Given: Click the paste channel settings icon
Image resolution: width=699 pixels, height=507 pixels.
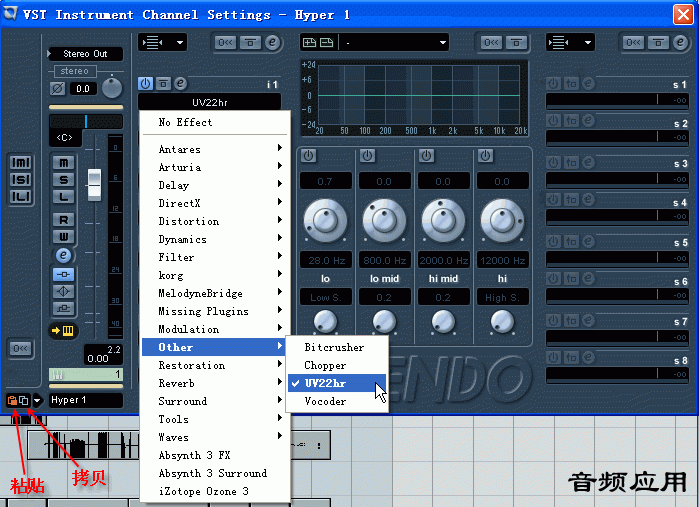Looking at the screenshot, I should 12,400.
